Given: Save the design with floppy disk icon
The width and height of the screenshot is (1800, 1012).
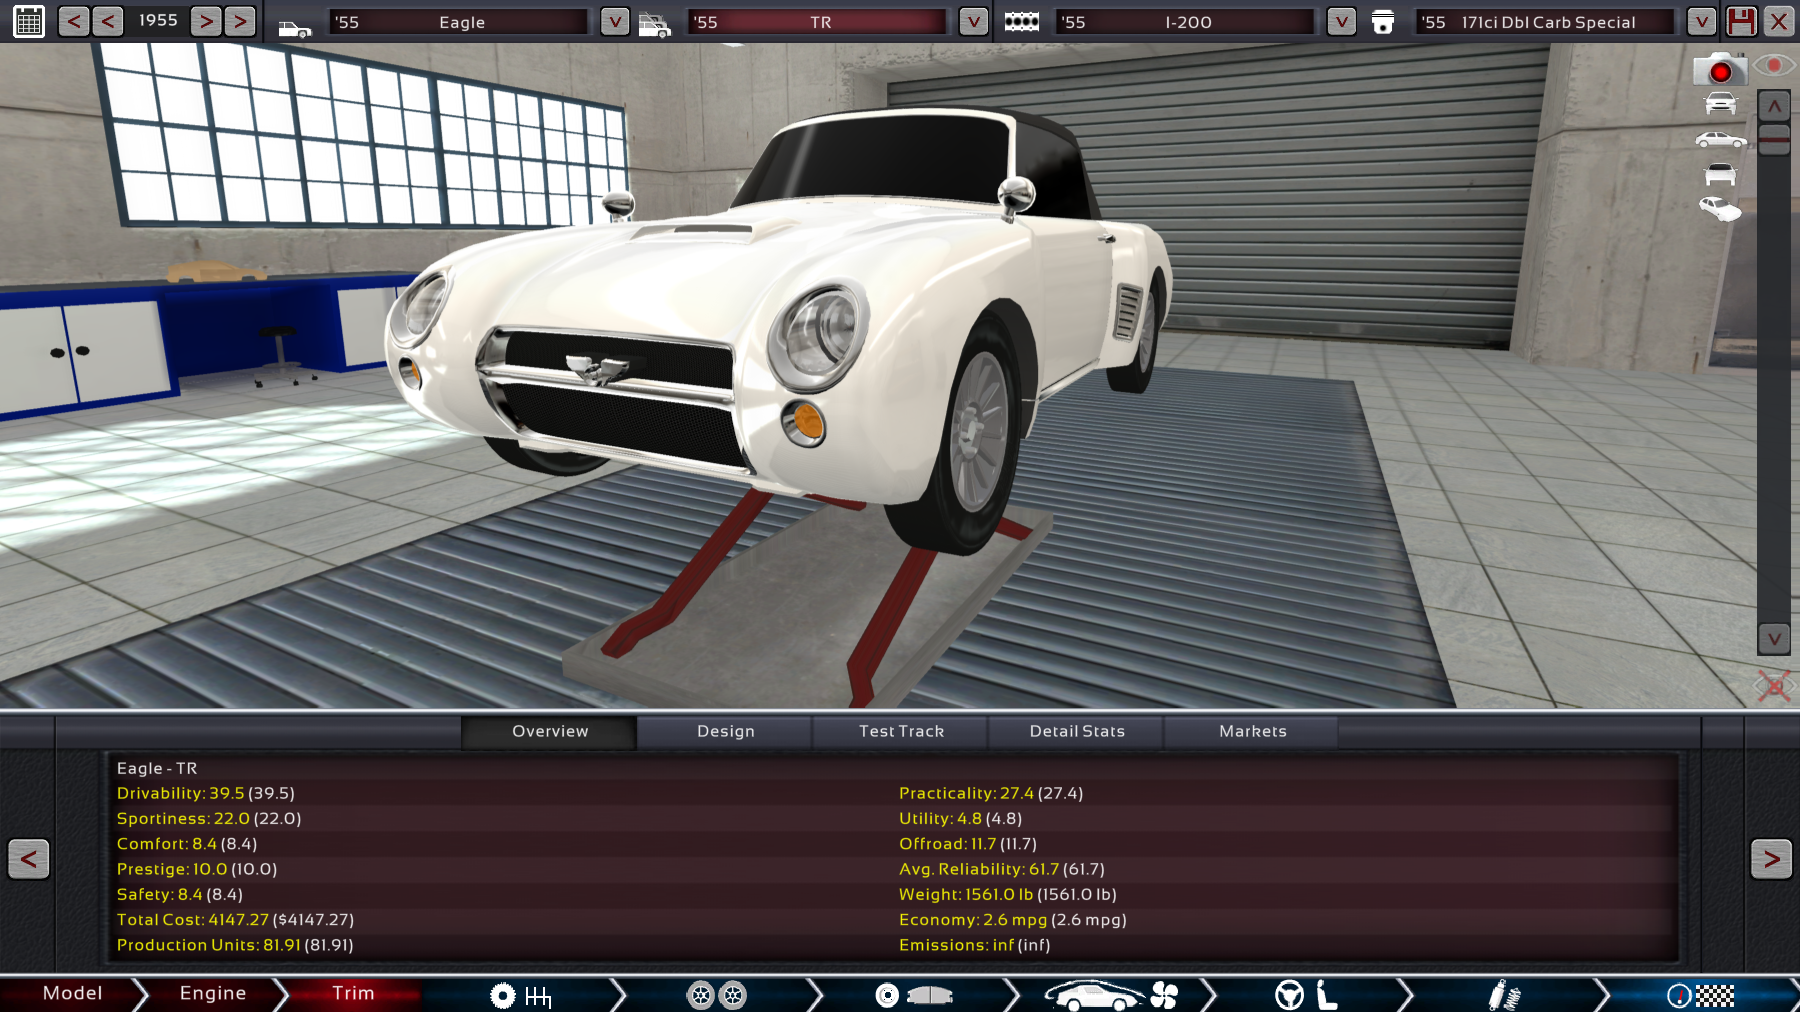Looking at the screenshot, I should [1741, 21].
